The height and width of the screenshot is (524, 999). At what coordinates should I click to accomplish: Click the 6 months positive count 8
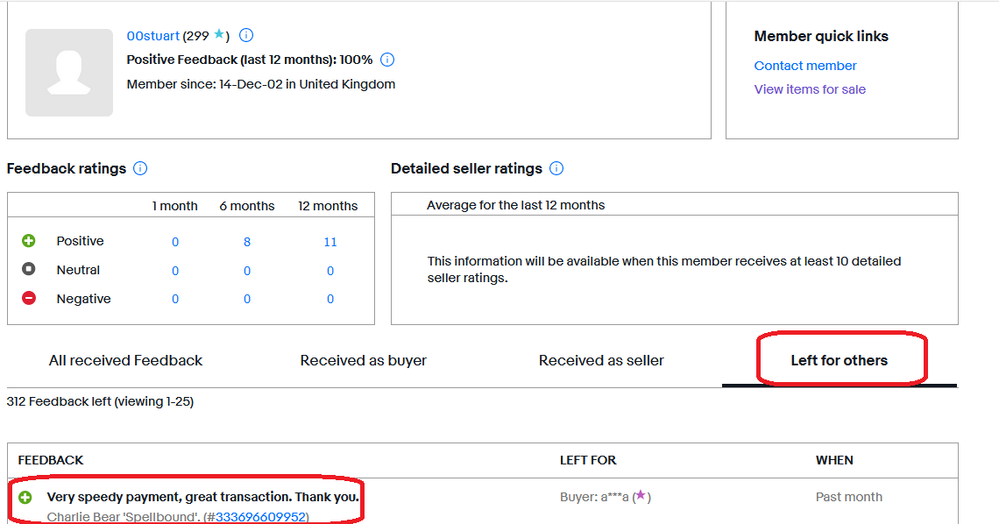pos(247,242)
